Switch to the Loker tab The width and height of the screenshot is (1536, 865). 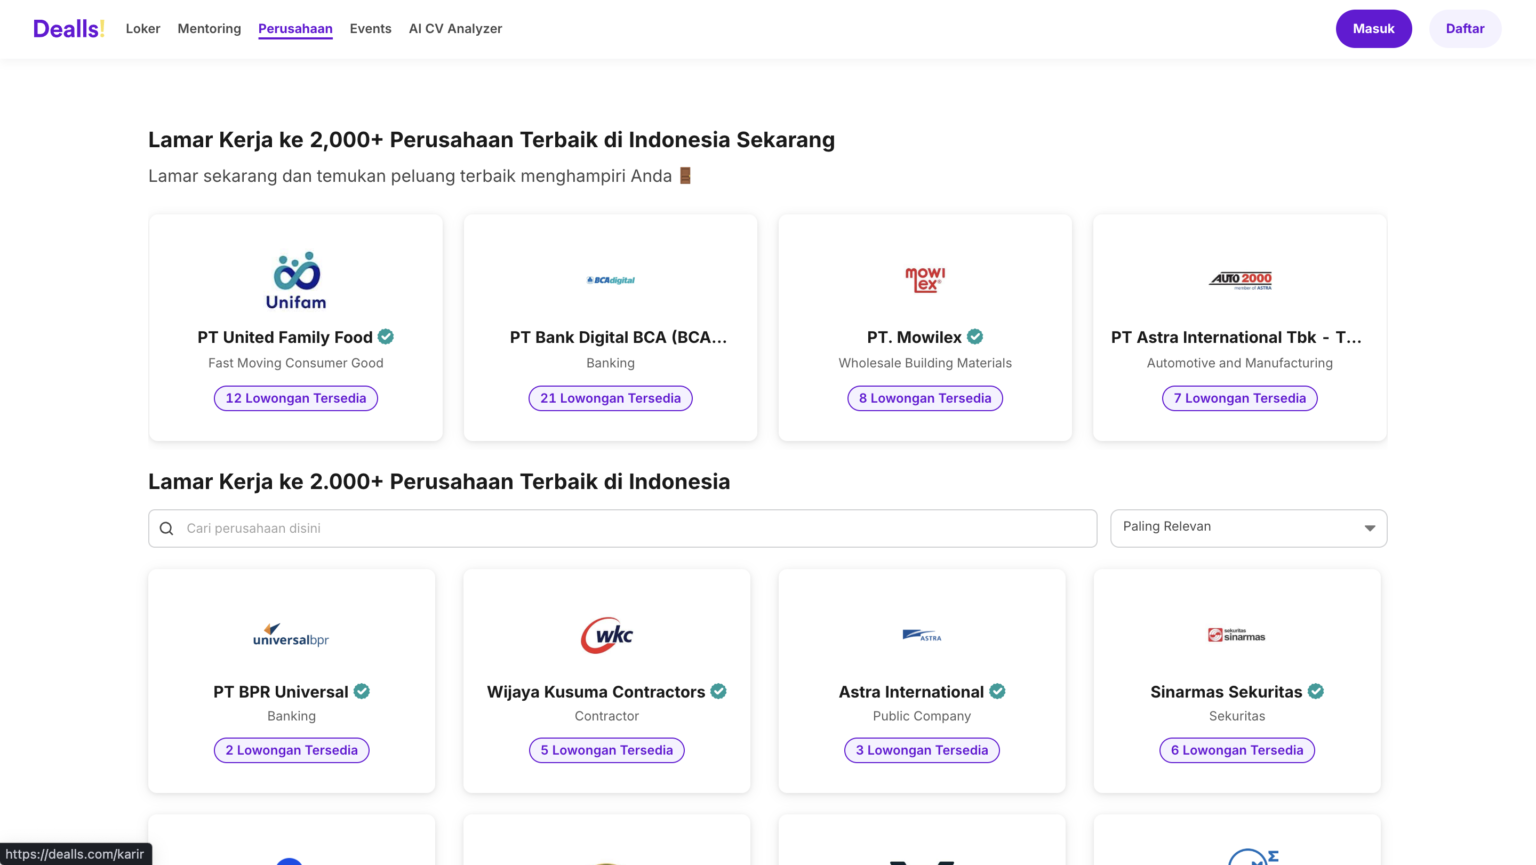point(142,29)
